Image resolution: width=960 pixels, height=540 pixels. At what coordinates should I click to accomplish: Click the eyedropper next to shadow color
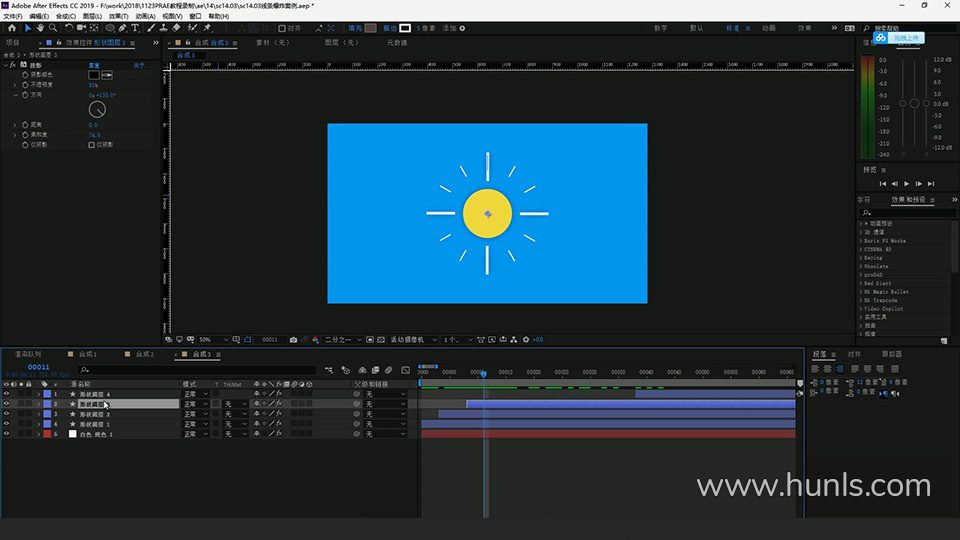tap(108, 75)
